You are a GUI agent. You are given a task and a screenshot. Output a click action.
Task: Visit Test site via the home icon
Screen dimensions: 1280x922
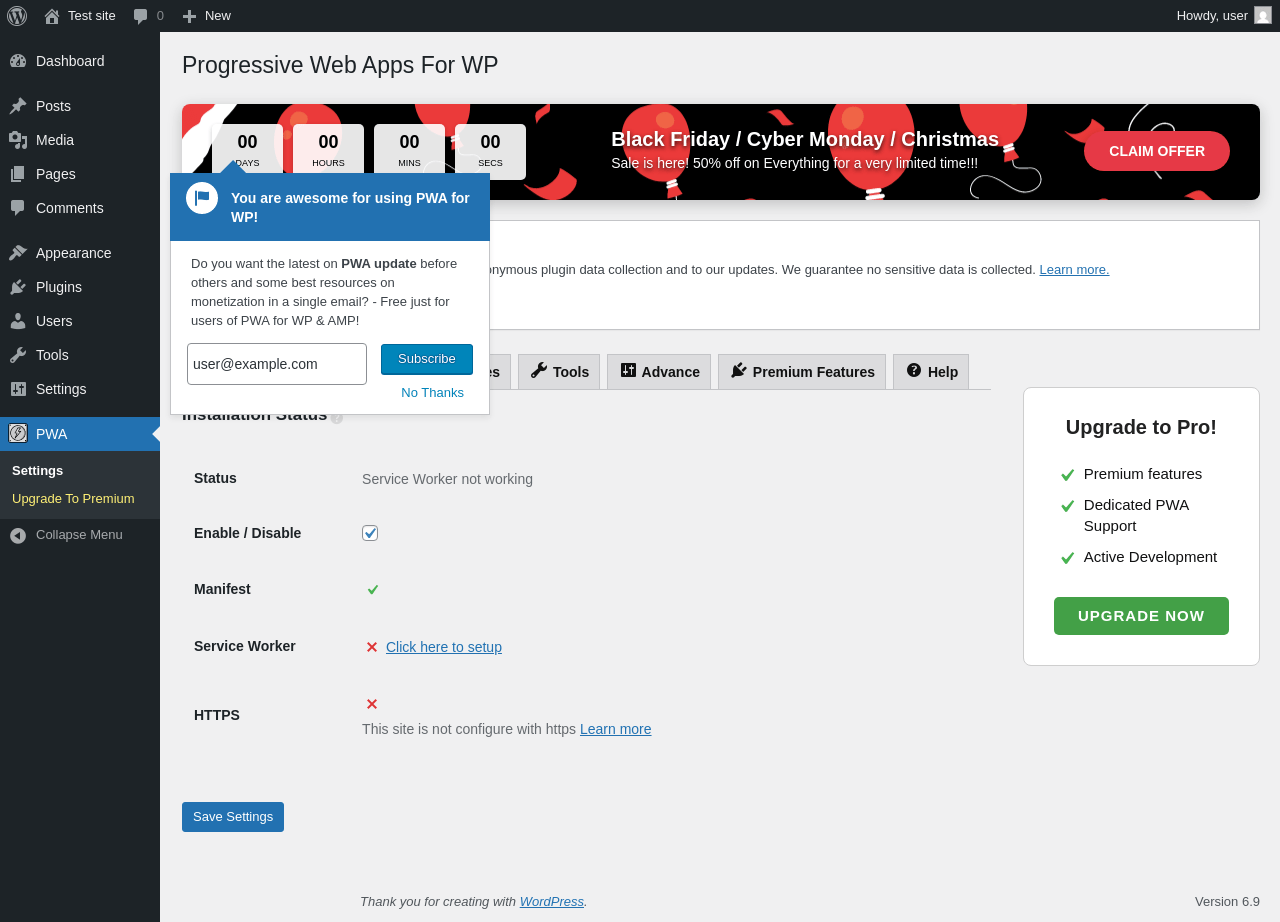[52, 16]
